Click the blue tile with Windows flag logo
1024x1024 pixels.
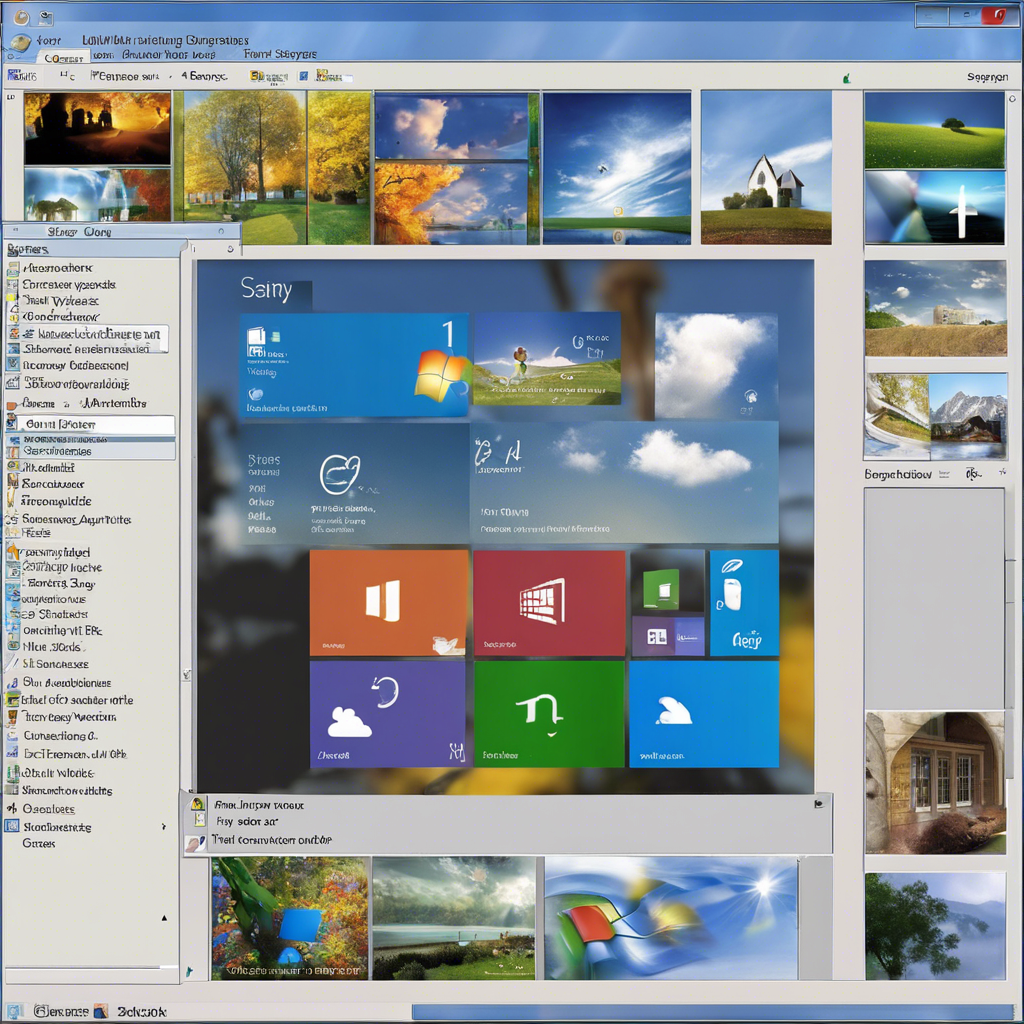[x=354, y=365]
